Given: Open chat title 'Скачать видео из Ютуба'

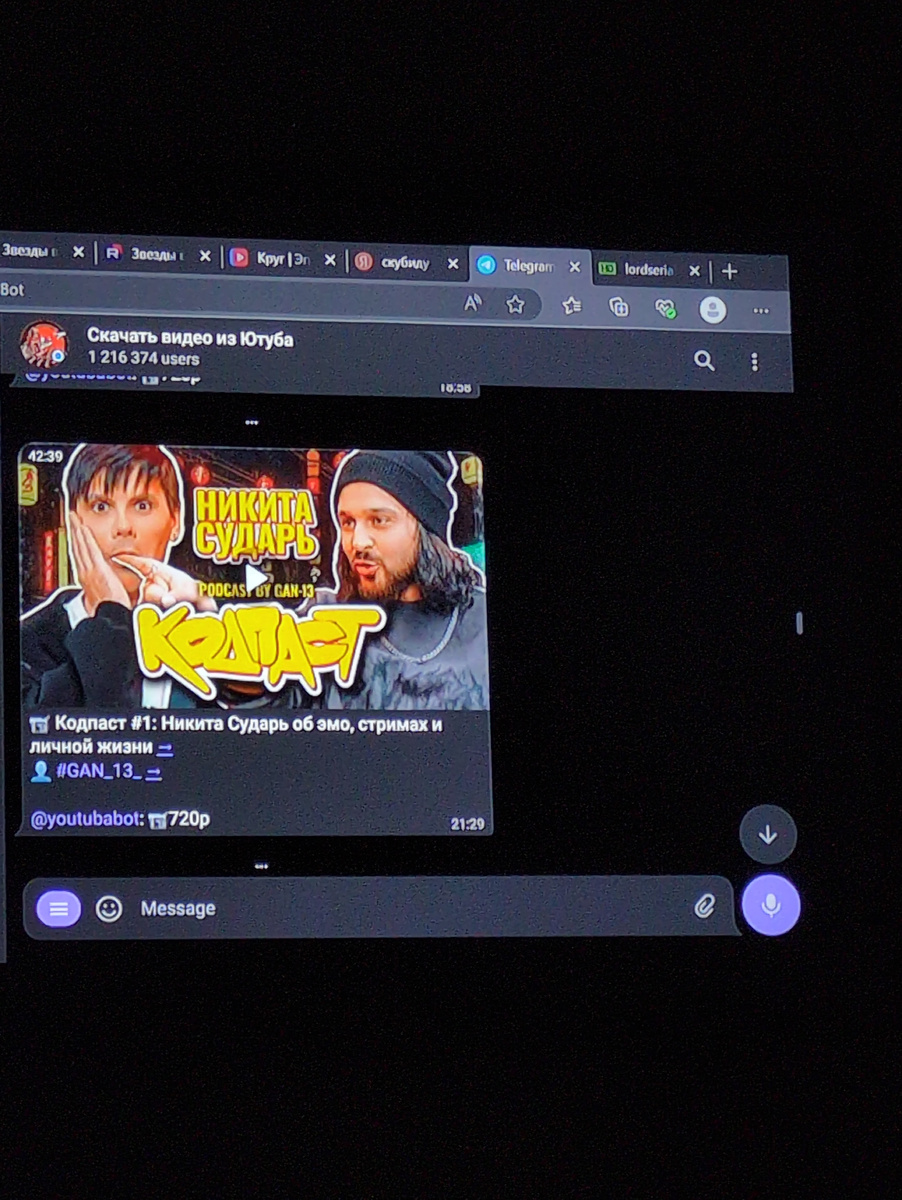Looking at the screenshot, I should (x=190, y=339).
